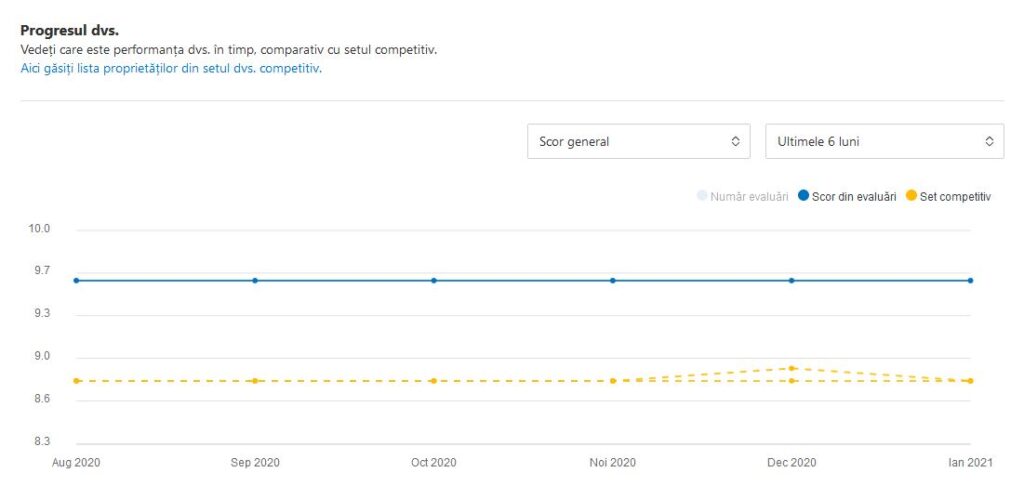Click the blue data point for Aug 2020

[x=76, y=281]
